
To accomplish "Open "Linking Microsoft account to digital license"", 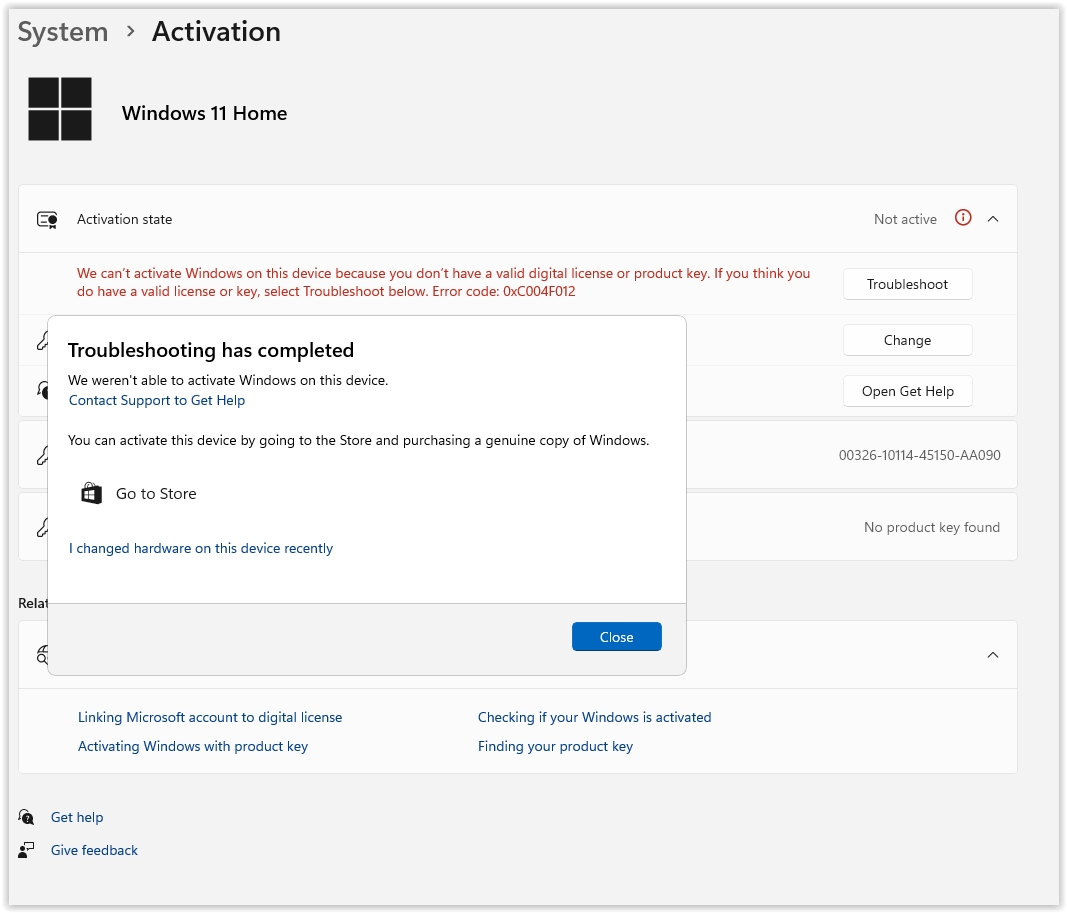I will [210, 717].
